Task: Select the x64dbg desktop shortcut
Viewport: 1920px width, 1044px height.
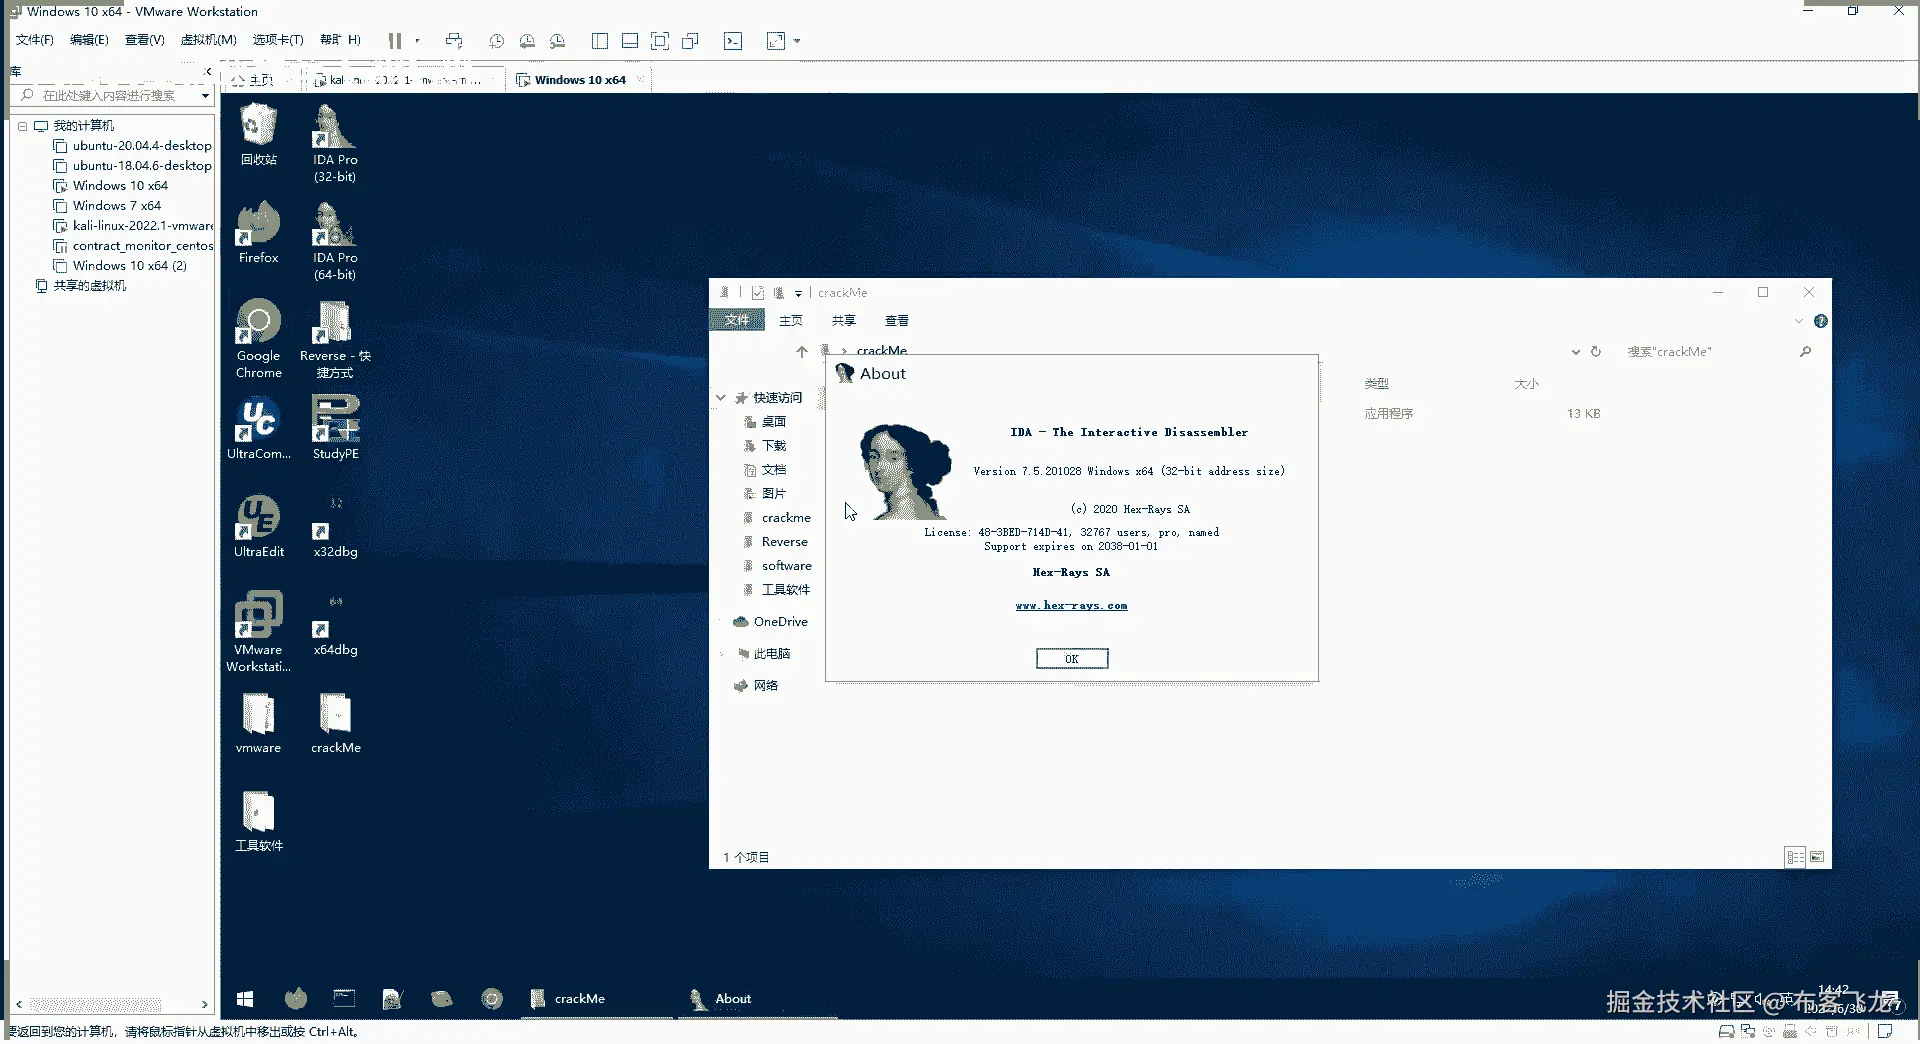Action: click(335, 625)
